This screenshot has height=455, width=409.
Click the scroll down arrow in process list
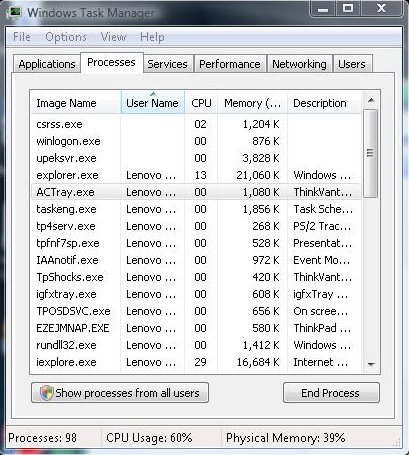pos(371,364)
